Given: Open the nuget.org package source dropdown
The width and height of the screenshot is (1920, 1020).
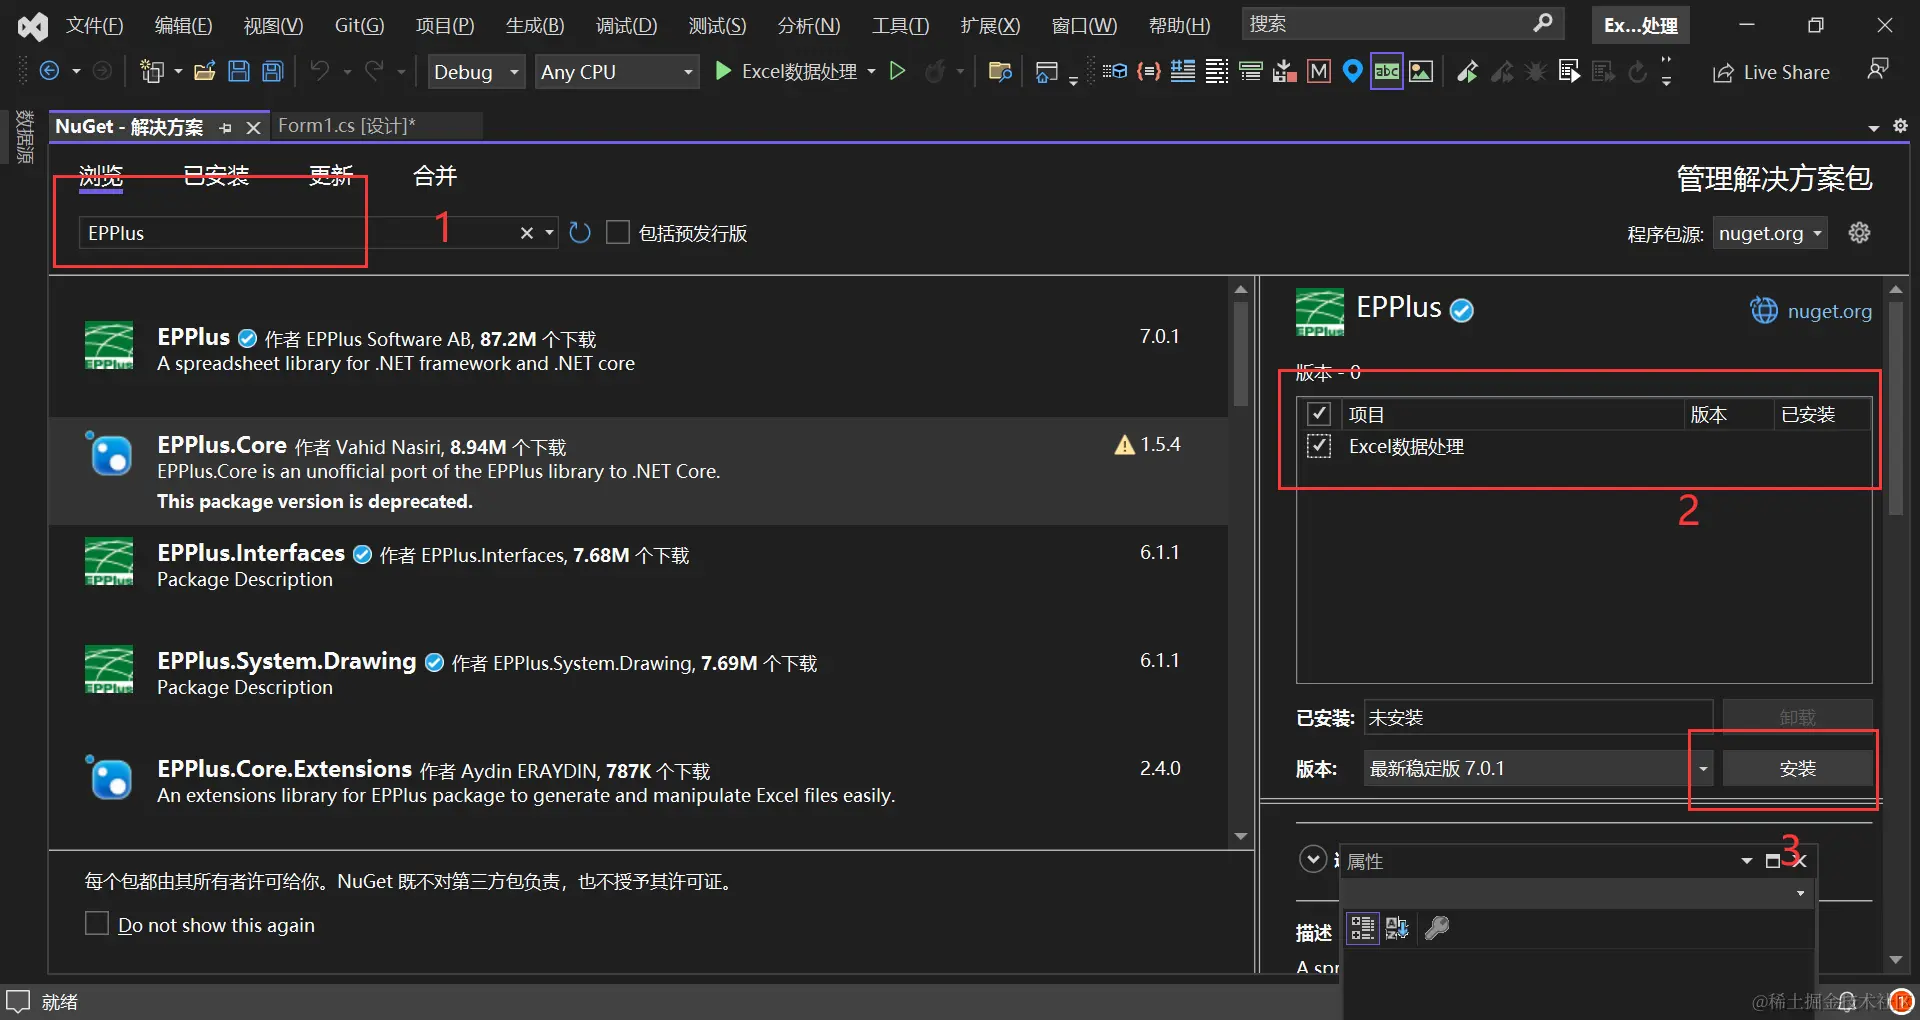Looking at the screenshot, I should pyautogui.click(x=1770, y=233).
